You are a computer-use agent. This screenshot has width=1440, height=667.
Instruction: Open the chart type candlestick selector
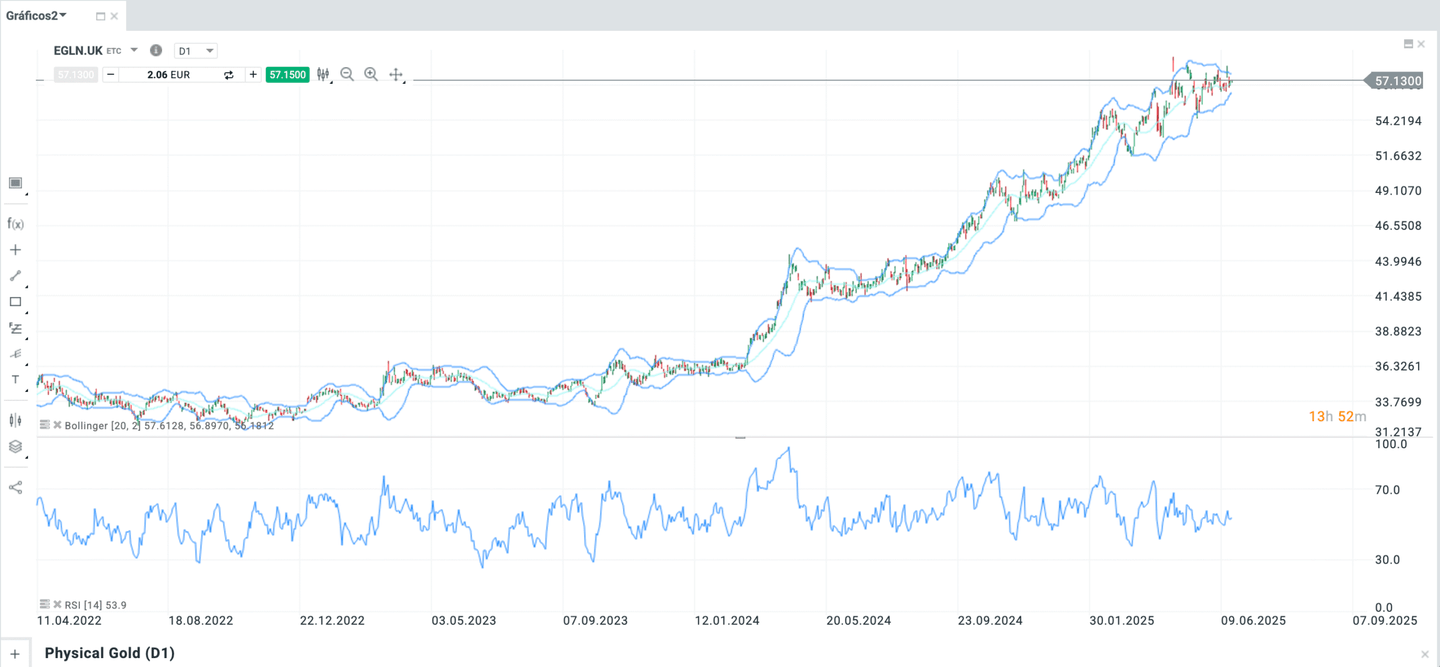pos(324,75)
